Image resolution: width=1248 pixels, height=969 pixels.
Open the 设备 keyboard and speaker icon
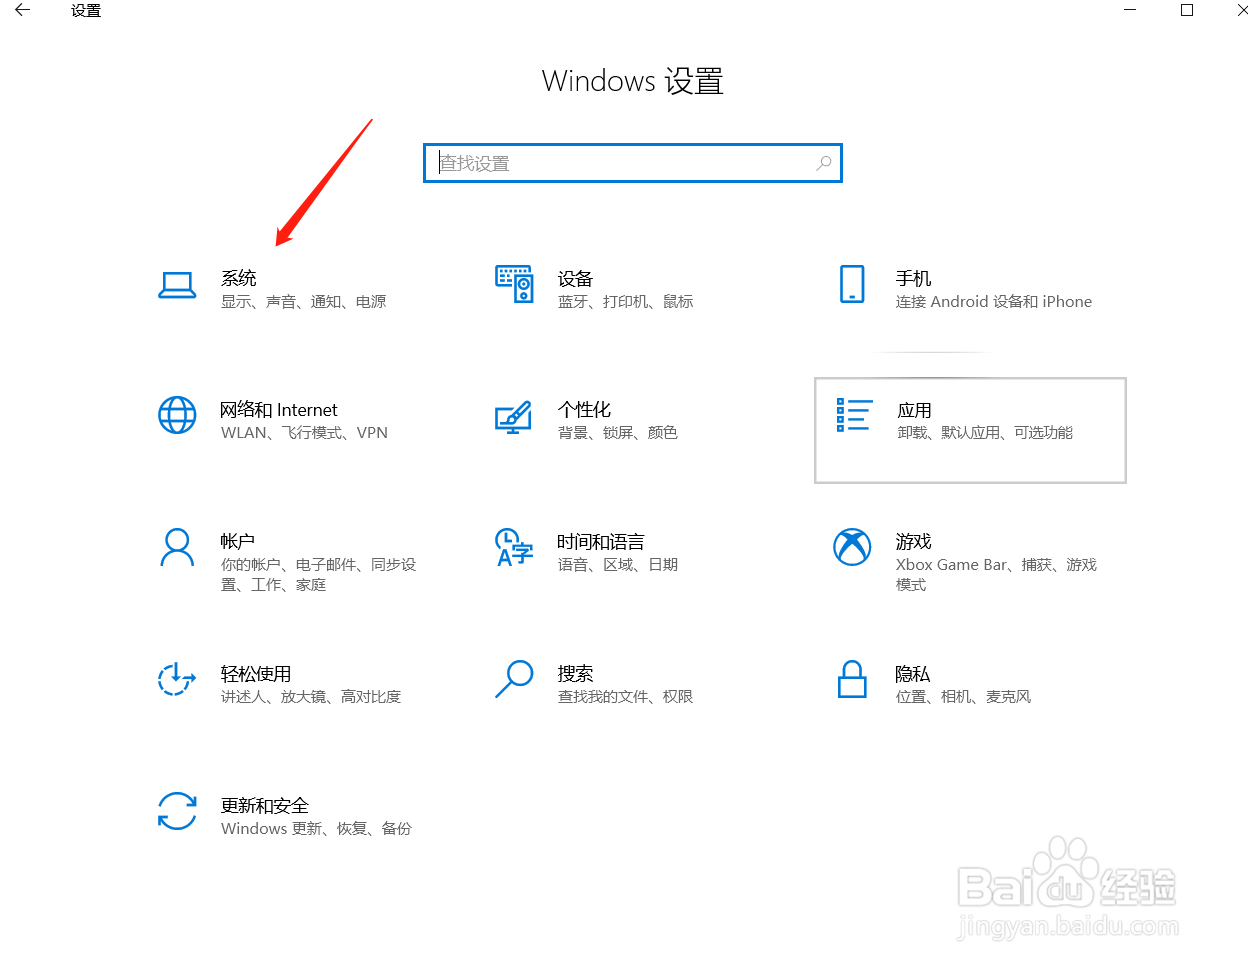[514, 284]
